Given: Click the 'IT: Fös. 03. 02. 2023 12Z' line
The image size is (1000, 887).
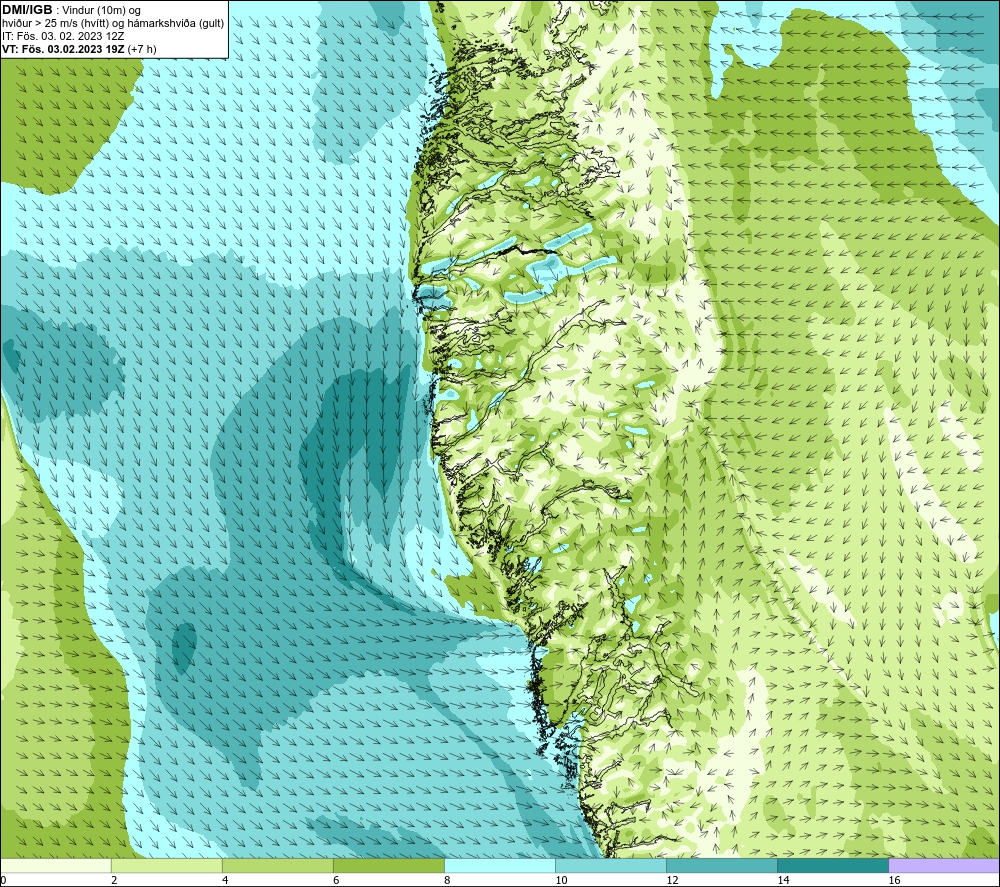Looking at the screenshot, I should tap(63, 36).
